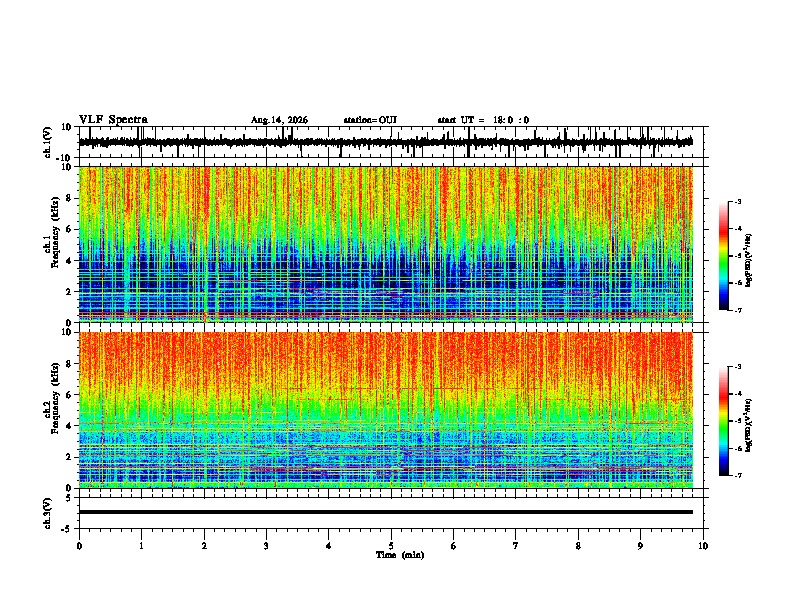This screenshot has width=792, height=612.
Task: Click the "Time (min)" axis label
Action: [400, 555]
